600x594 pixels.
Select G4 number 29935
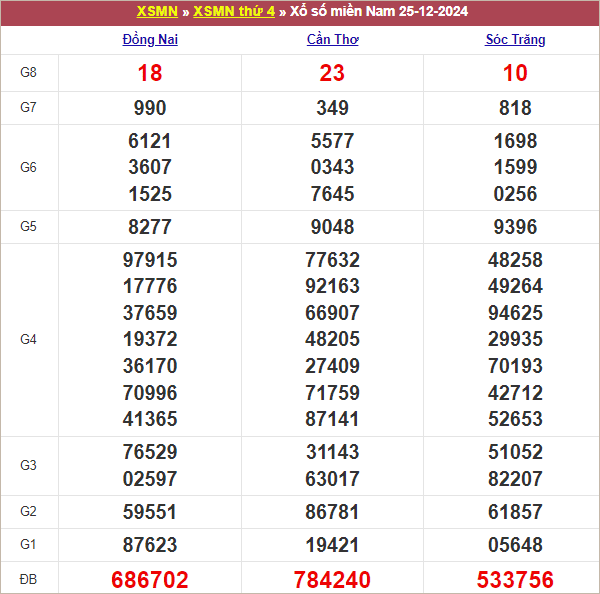[x=515, y=339]
